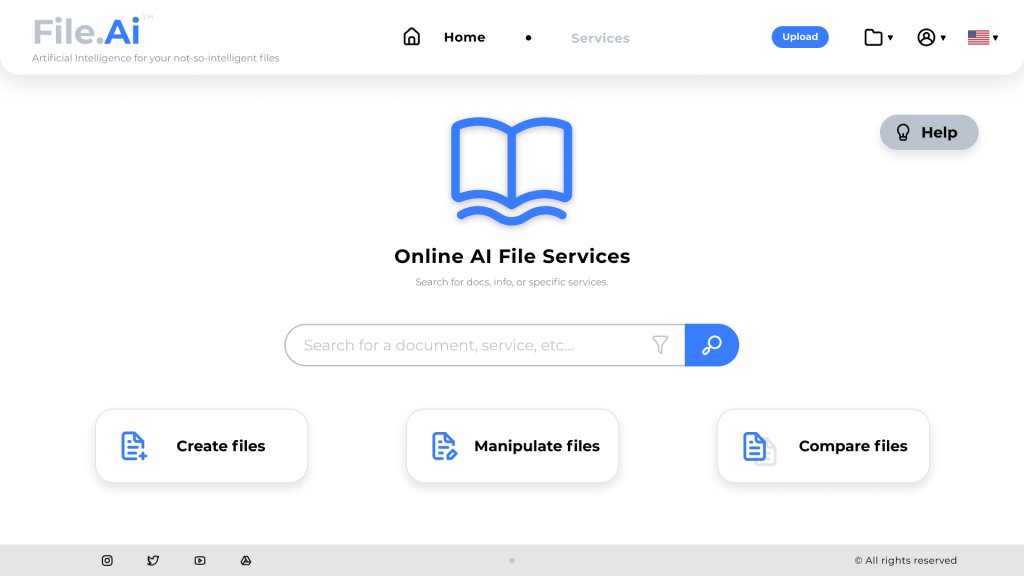Click the blue Upload button
This screenshot has height=576, width=1024.
(x=800, y=37)
